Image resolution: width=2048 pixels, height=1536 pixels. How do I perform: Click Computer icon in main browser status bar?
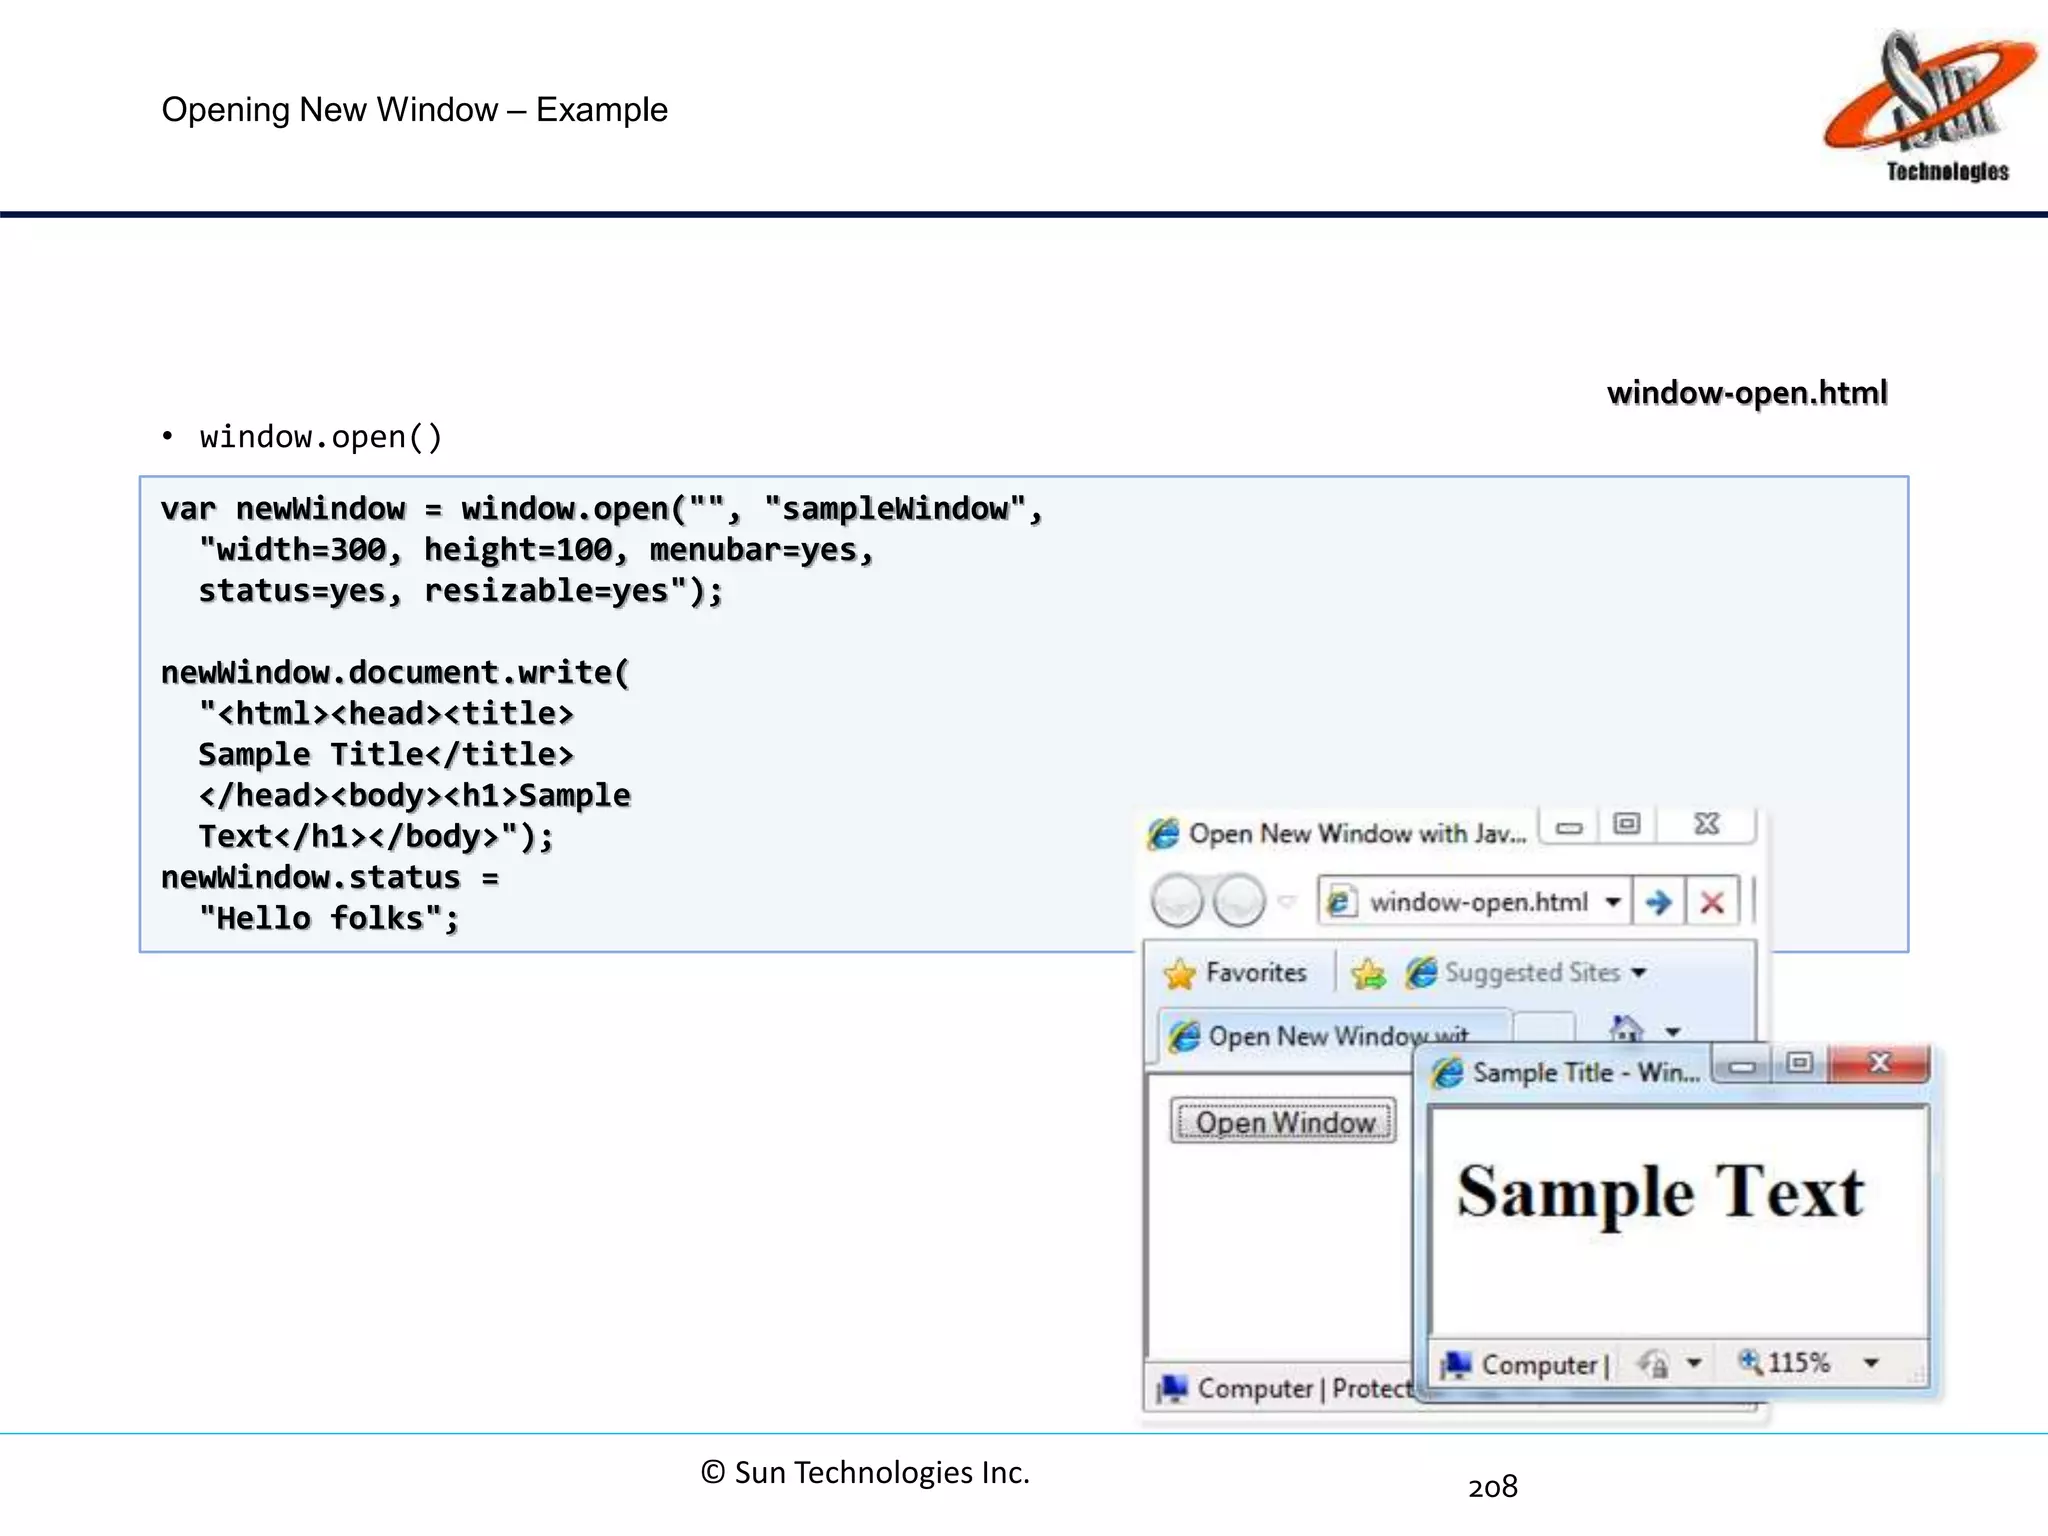pos(1173,1389)
